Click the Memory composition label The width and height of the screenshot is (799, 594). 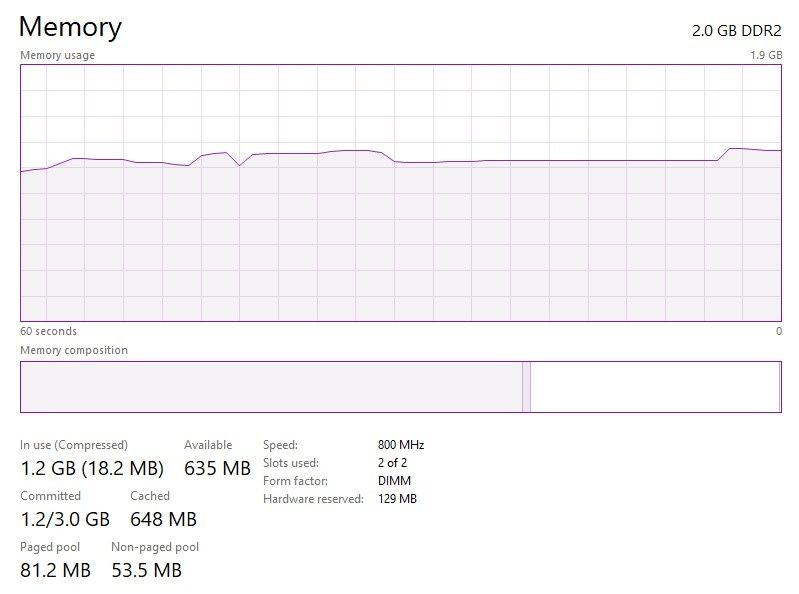[74, 351]
